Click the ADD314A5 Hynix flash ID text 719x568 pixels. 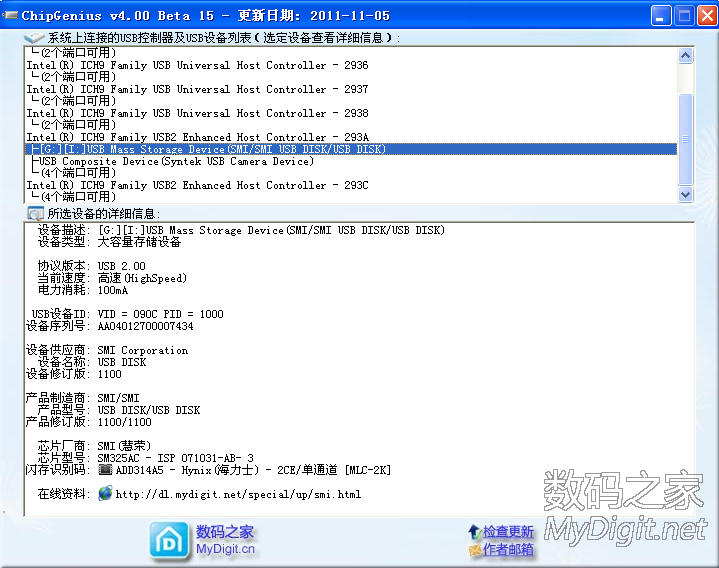point(253,470)
